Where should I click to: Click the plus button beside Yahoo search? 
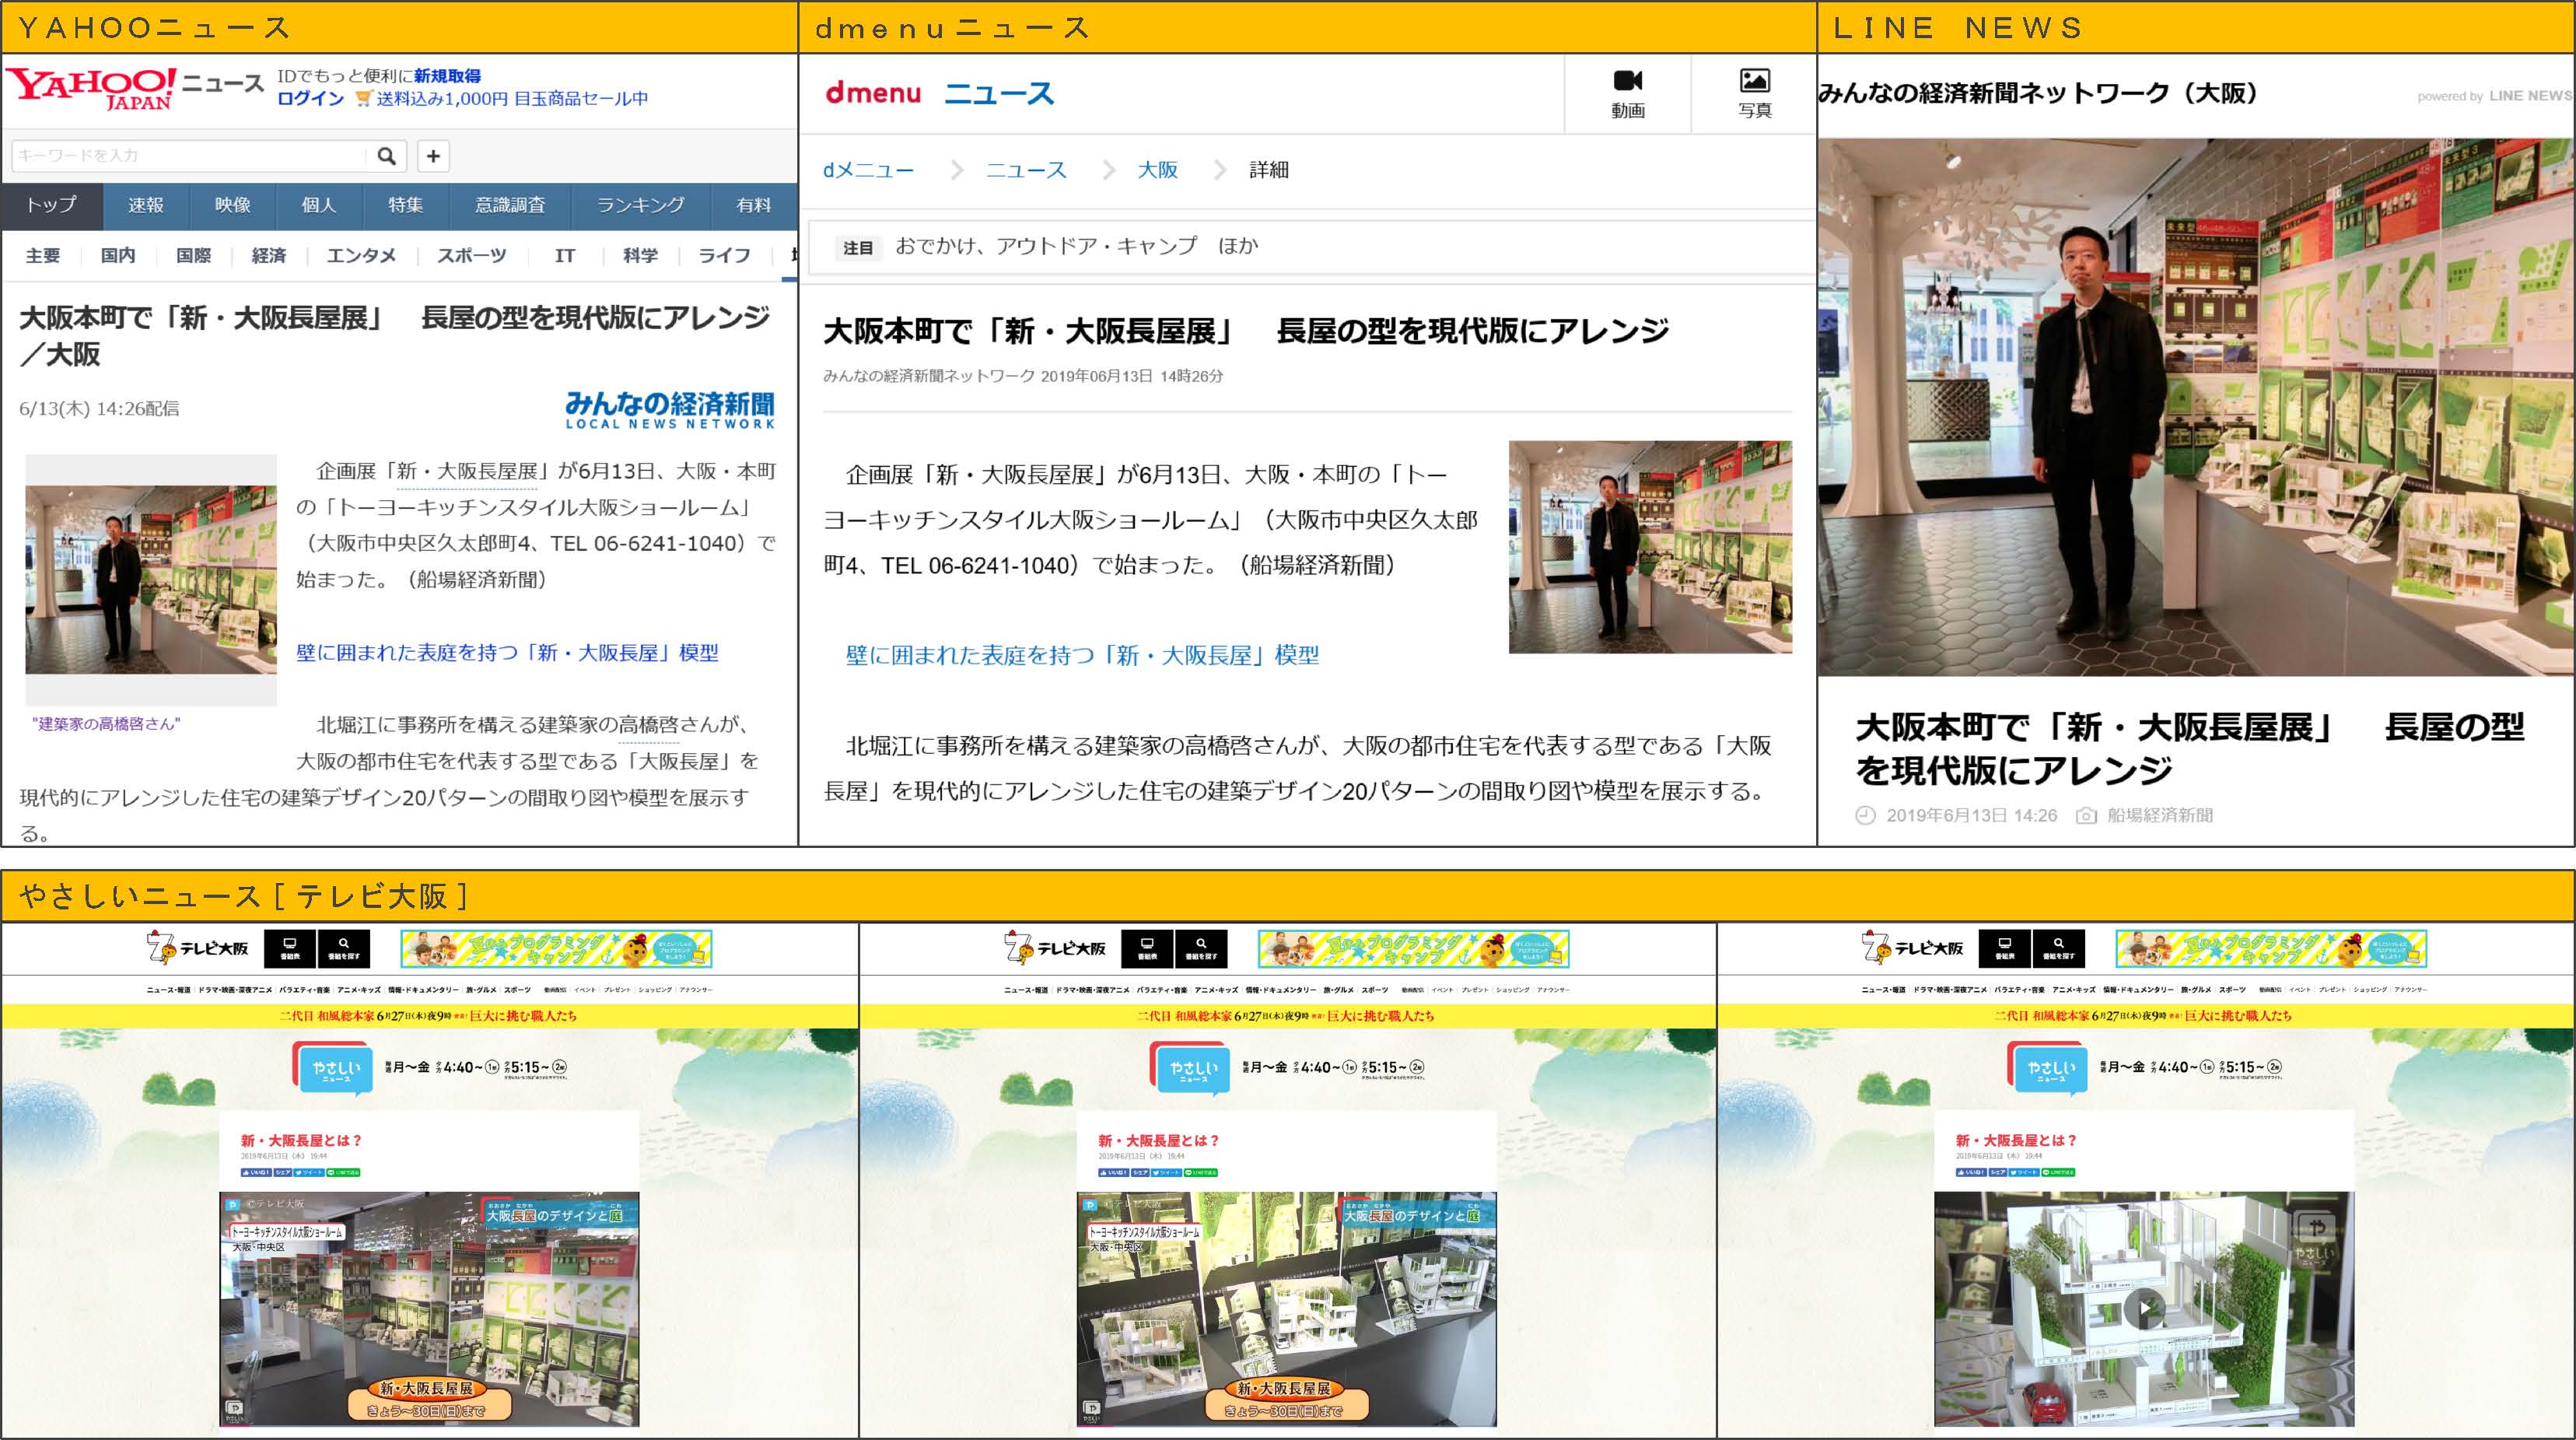(x=433, y=156)
